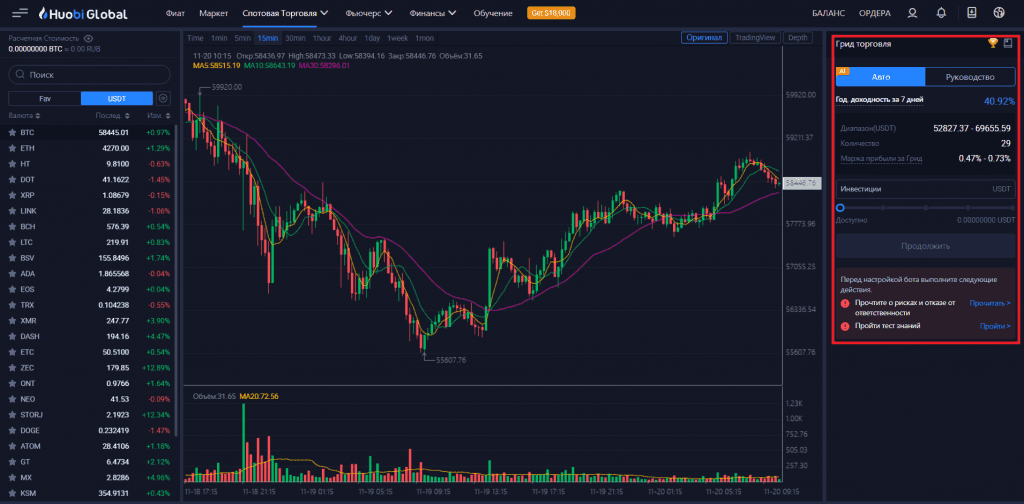Screen dimensions: 1024x504
Task: Open the notifications bell icon
Action: pyautogui.click(x=941, y=13)
